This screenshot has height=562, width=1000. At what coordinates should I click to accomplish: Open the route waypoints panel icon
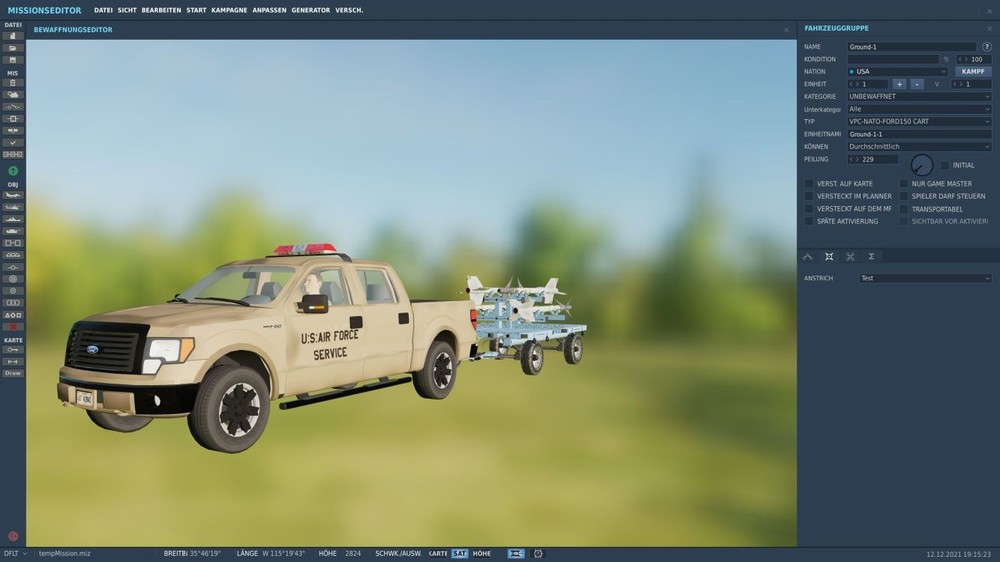point(808,256)
